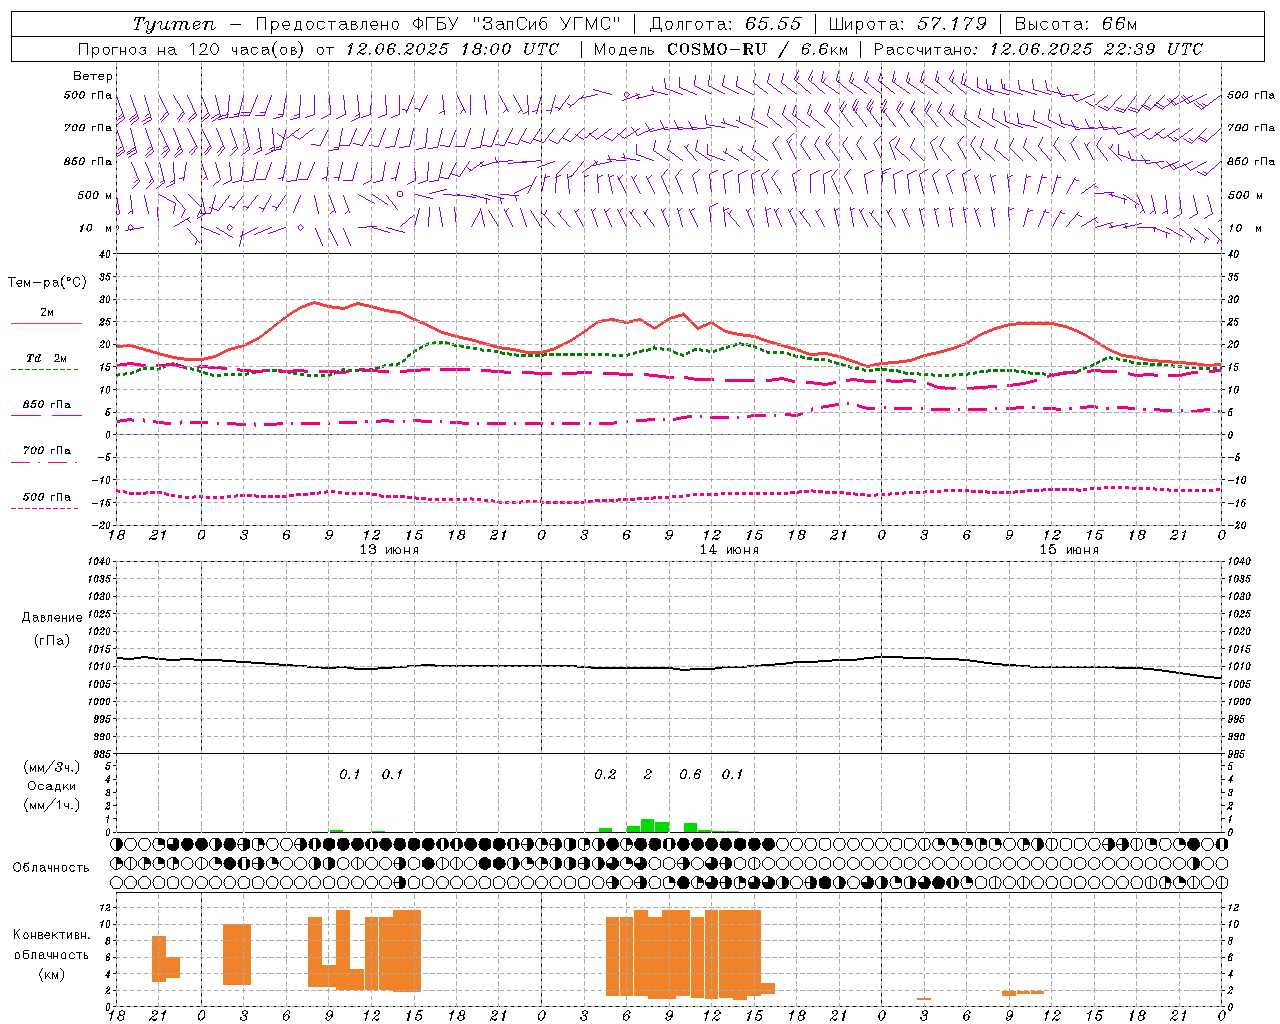
Task: Click the Модель COSMO-RU / 6.6км label
Action: [x=721, y=49]
